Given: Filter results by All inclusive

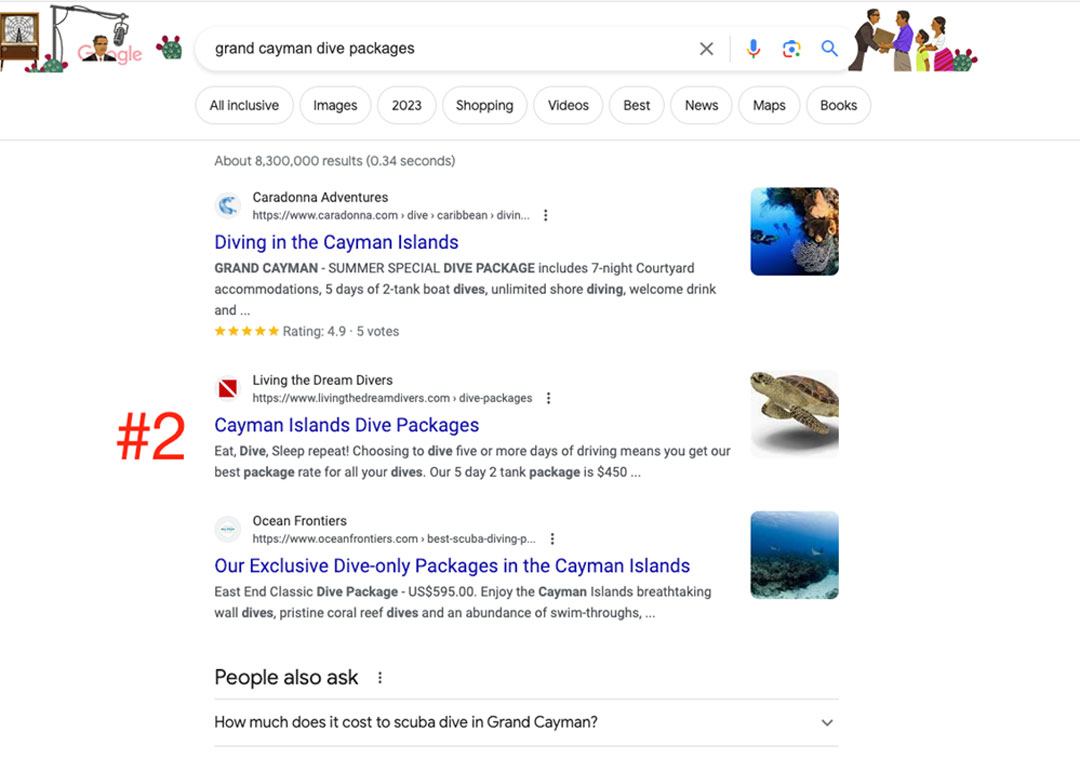Looking at the screenshot, I should click(245, 105).
